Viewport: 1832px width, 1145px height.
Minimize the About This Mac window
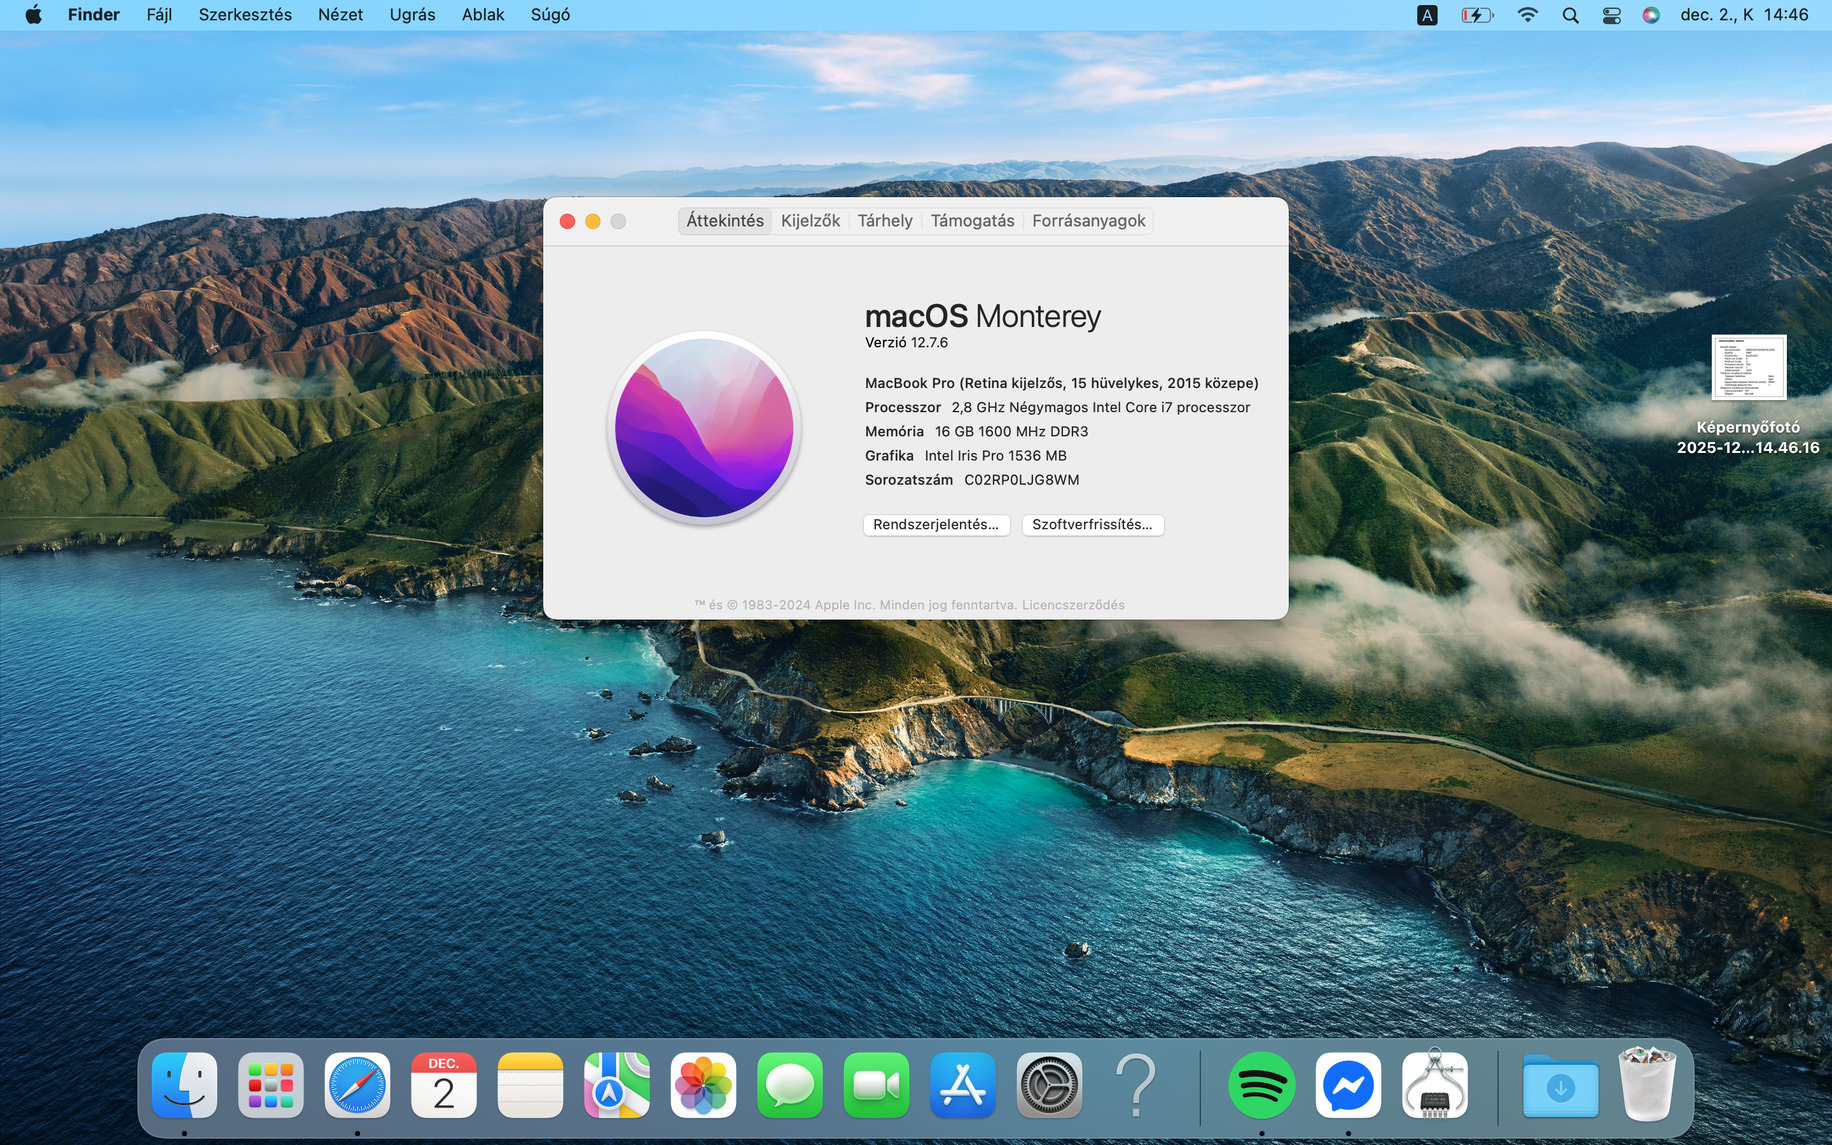click(593, 221)
